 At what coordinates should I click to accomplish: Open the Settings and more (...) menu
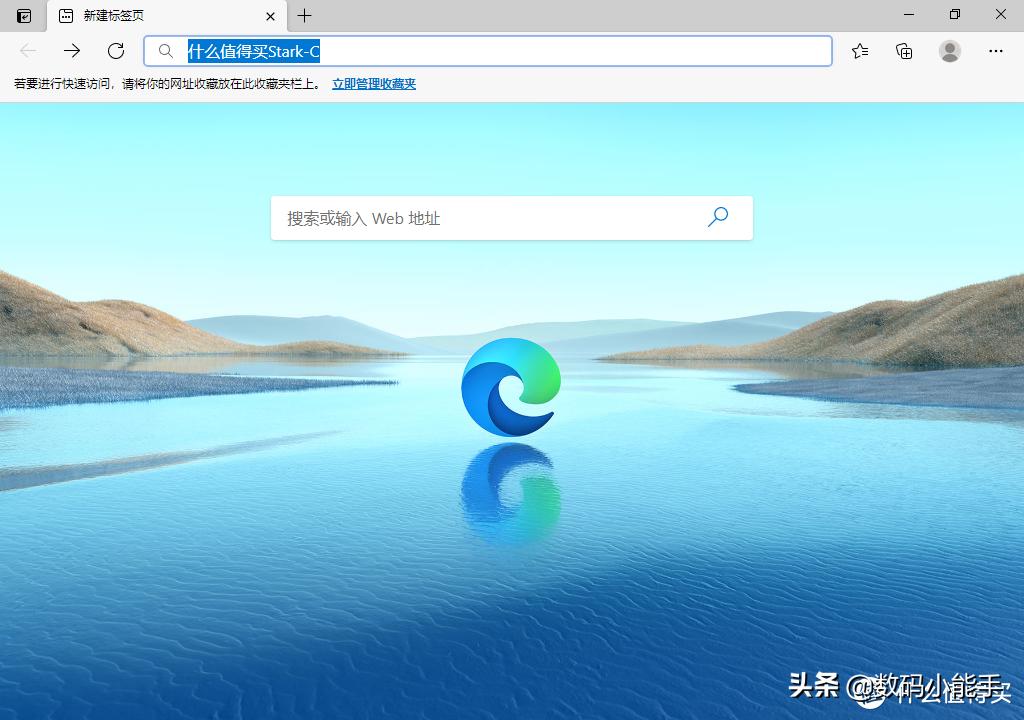995,50
